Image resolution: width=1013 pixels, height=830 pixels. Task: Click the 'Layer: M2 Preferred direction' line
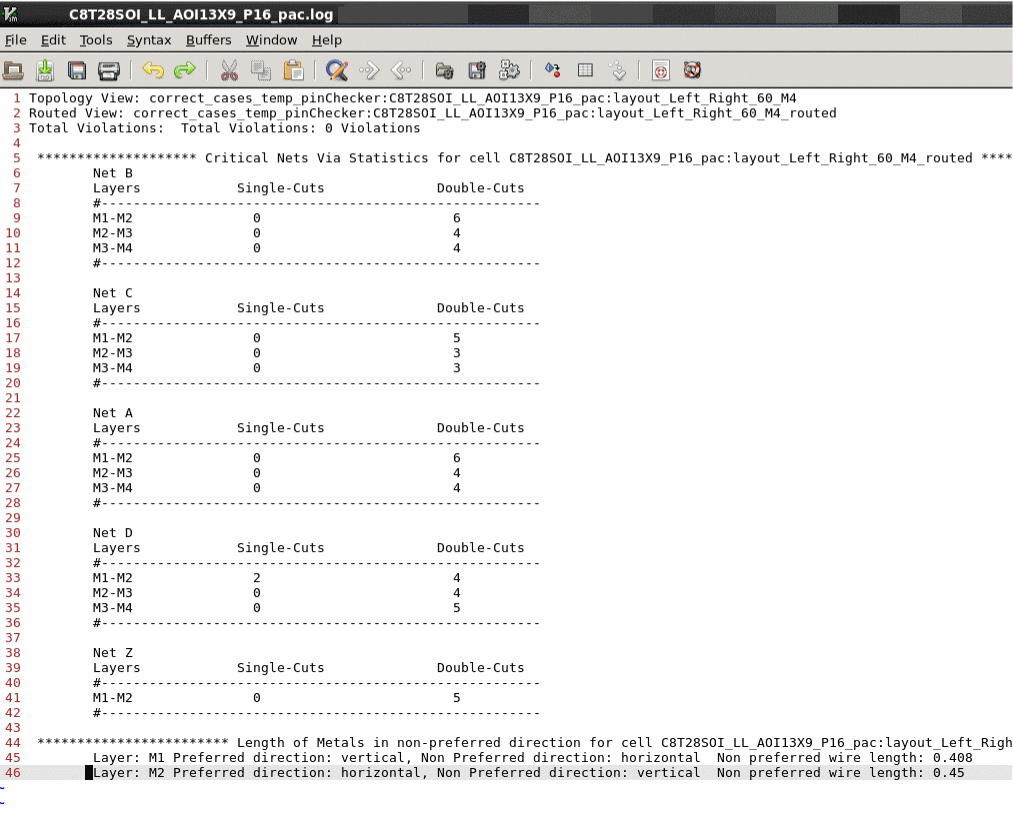528,773
